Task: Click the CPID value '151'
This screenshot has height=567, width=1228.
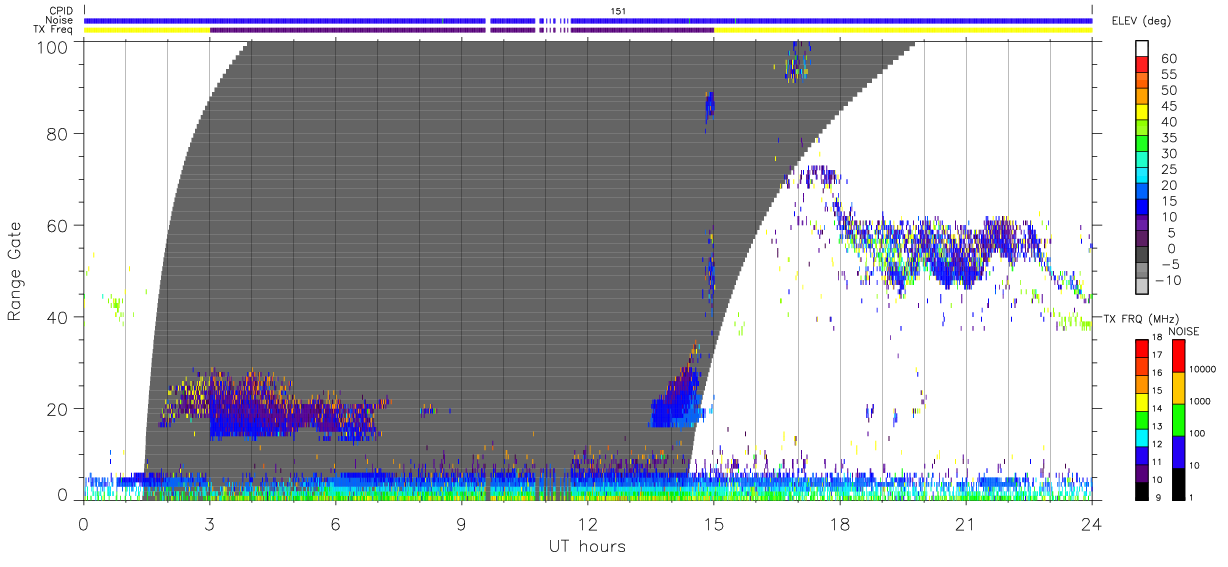Action: coord(618,11)
